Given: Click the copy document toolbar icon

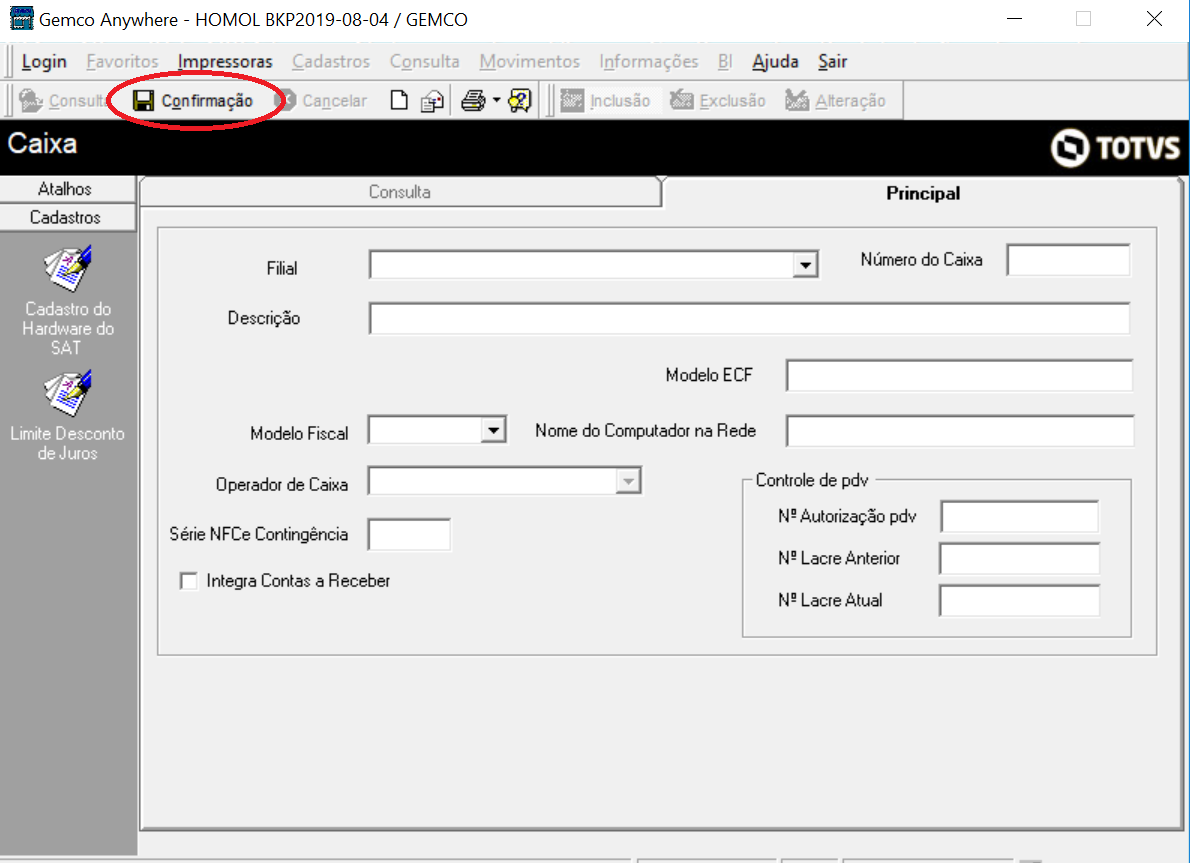Looking at the screenshot, I should coord(432,100).
